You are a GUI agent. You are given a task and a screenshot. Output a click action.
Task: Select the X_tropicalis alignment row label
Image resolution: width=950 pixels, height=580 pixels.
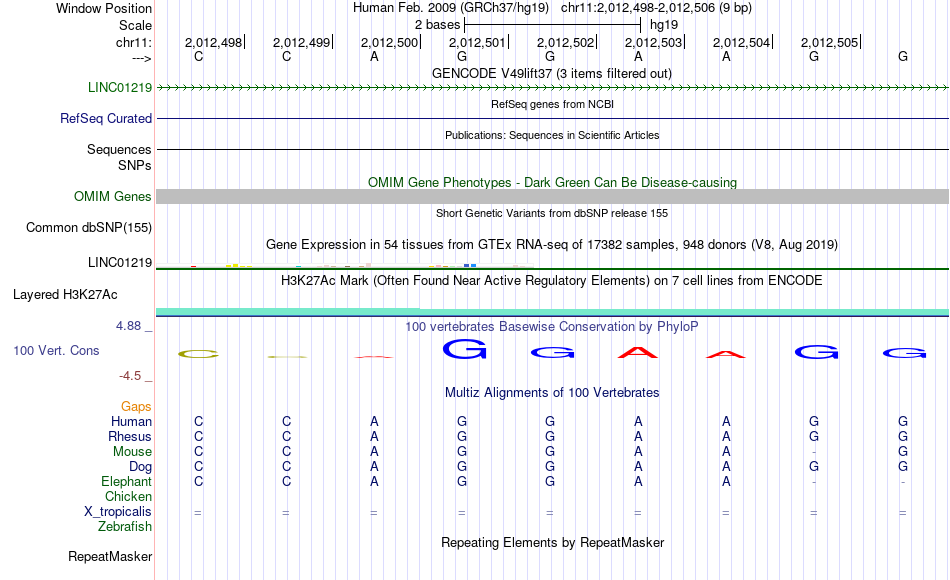tap(118, 512)
